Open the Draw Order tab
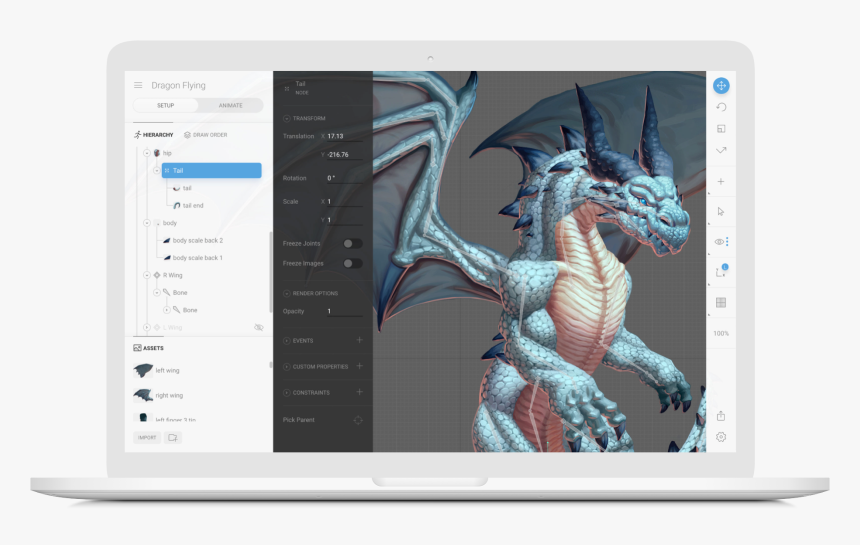The height and width of the screenshot is (545, 860). pyautogui.click(x=205, y=134)
